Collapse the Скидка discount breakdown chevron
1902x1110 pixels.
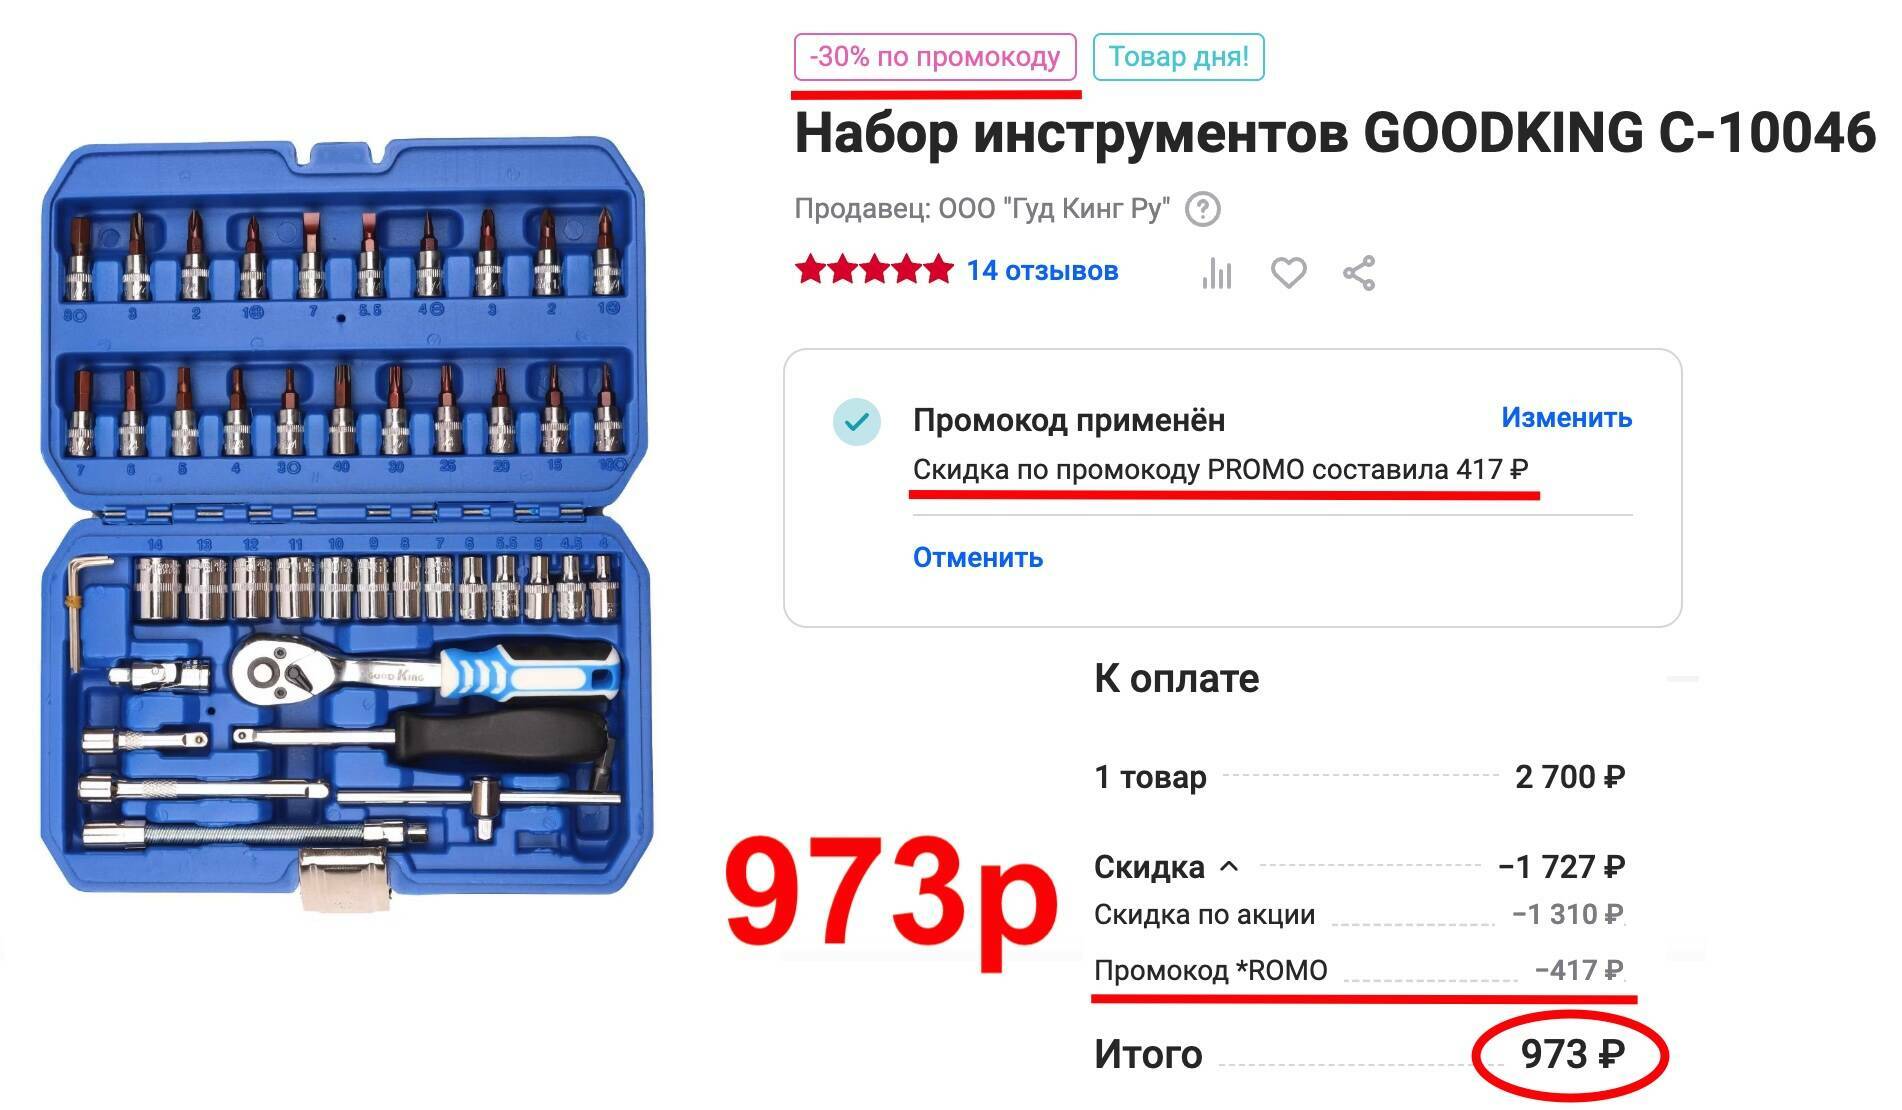1229,866
